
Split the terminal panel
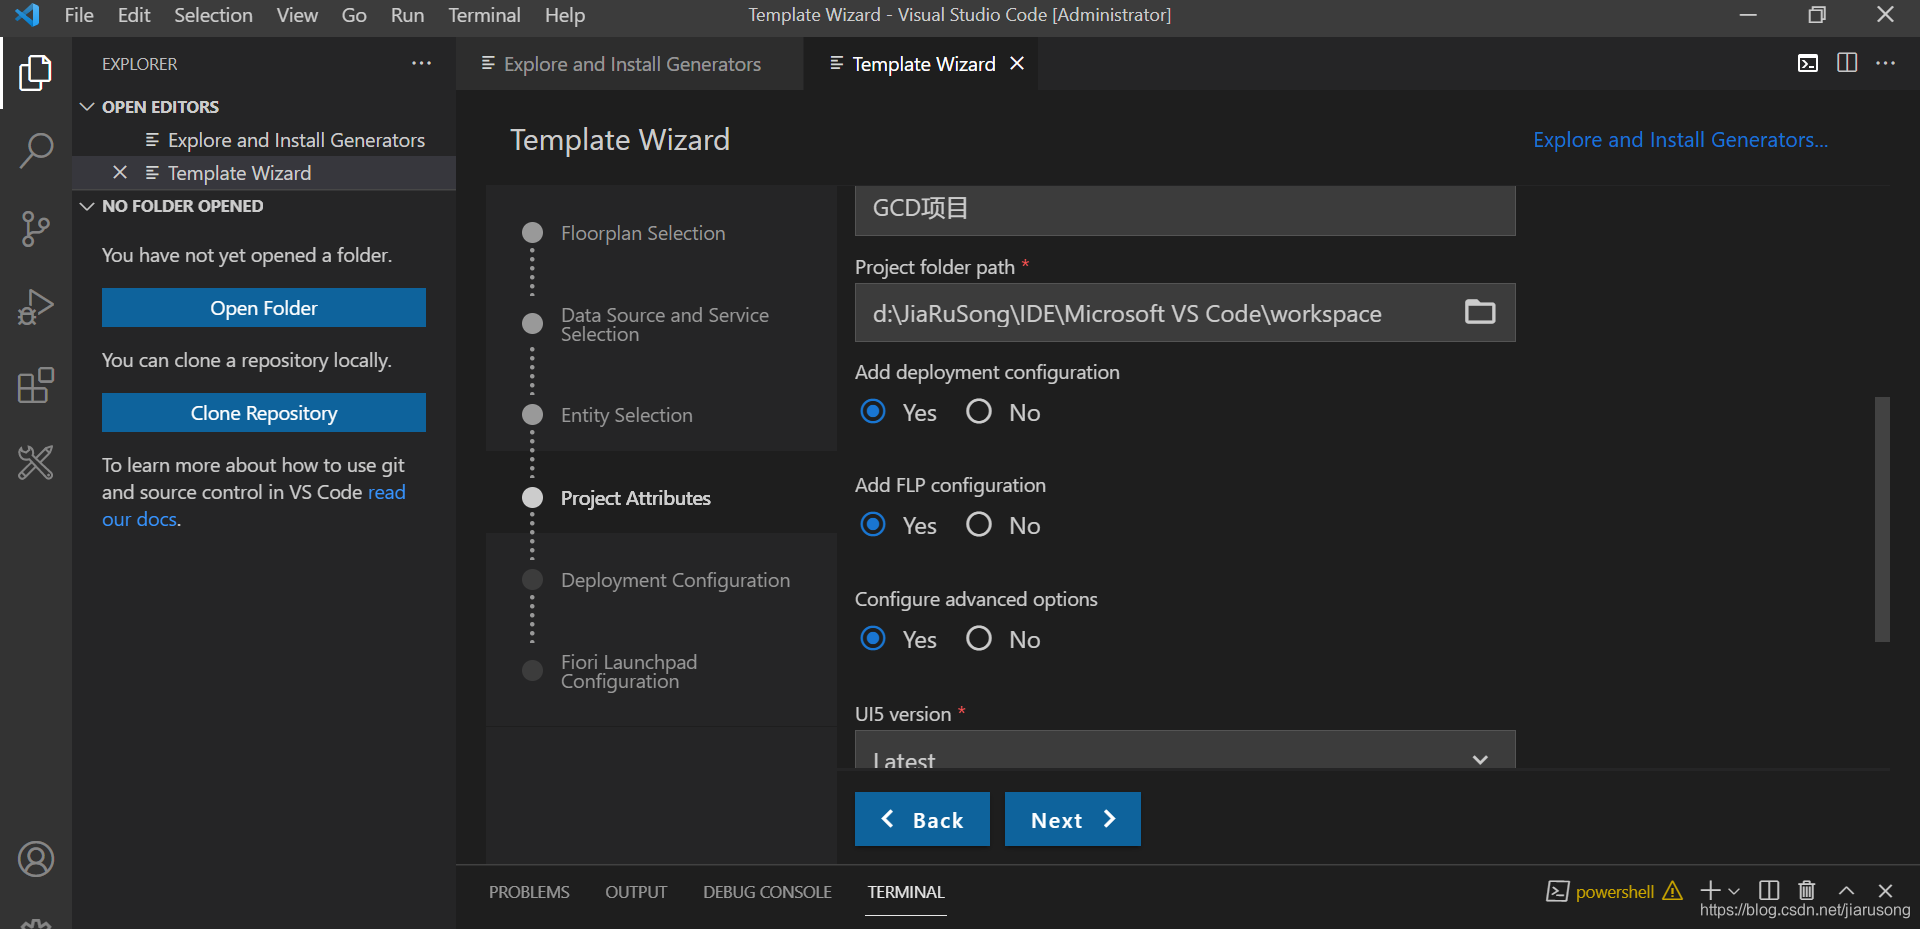click(1769, 891)
